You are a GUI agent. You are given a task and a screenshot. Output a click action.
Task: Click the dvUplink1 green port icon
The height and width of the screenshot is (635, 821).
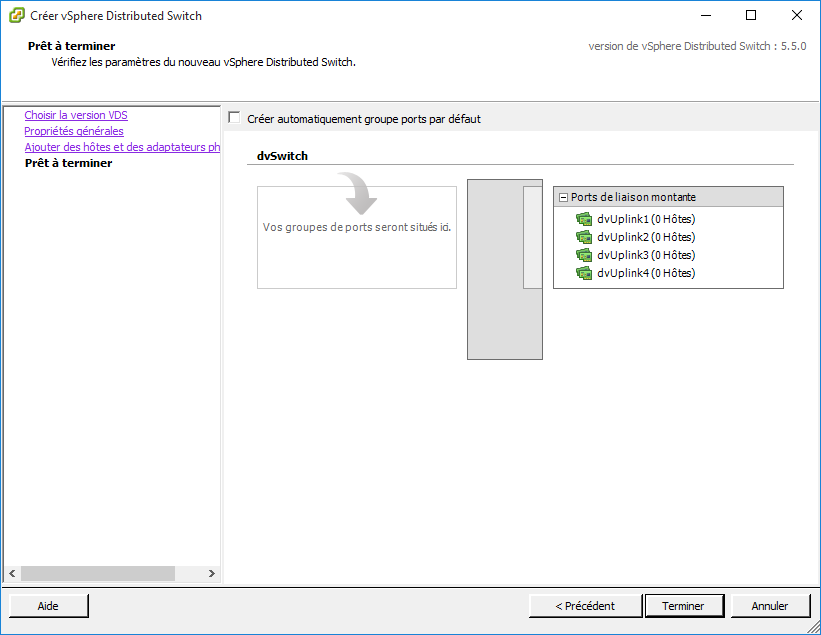pyautogui.click(x=584, y=219)
